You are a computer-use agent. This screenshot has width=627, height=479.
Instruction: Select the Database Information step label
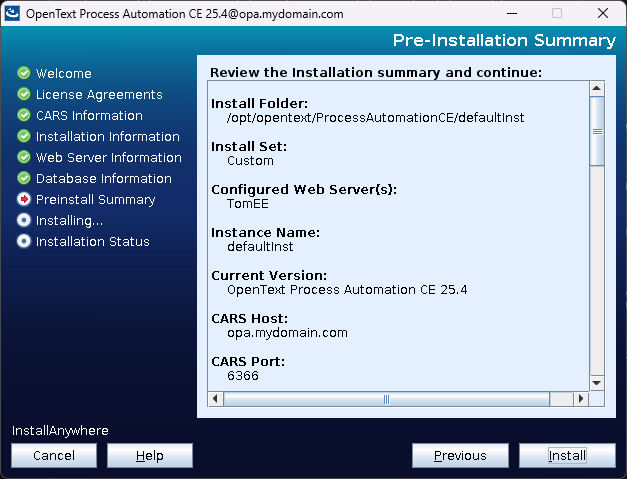(104, 179)
